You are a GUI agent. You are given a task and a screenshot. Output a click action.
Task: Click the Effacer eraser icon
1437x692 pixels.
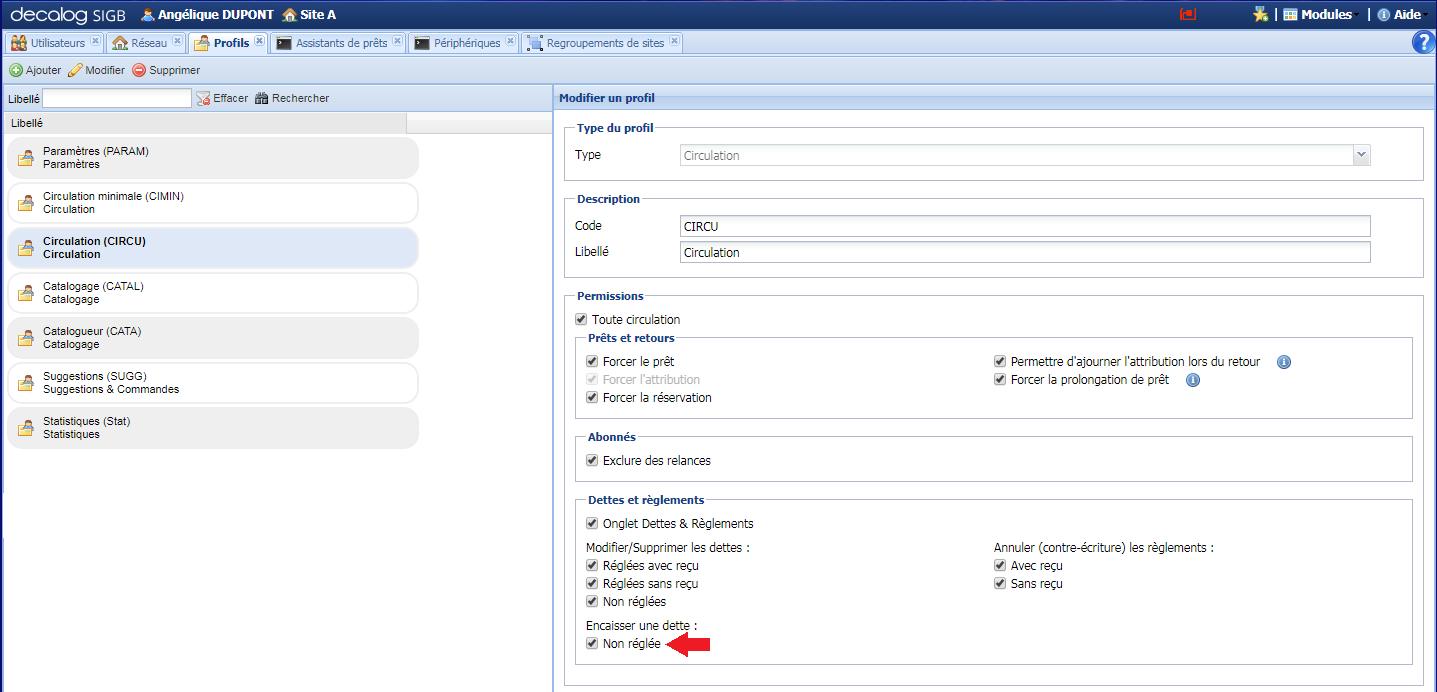(x=203, y=99)
